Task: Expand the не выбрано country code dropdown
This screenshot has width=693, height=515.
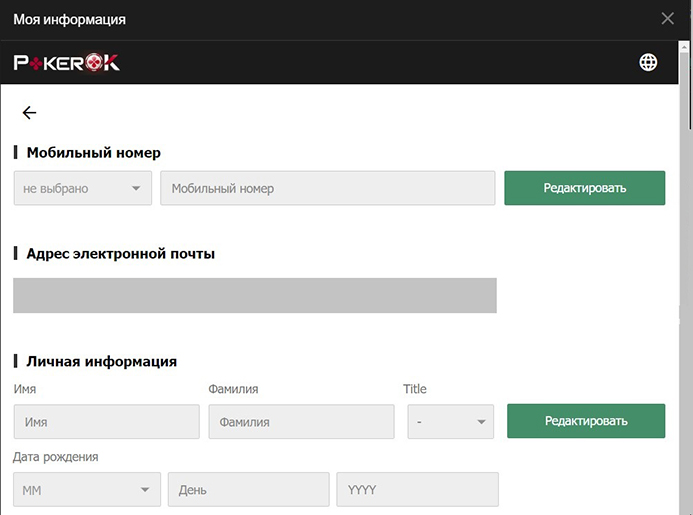Action: point(82,188)
